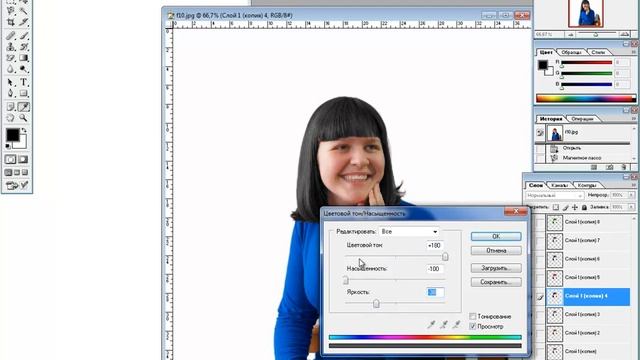This screenshot has width=640, height=360.
Task: Open the Непрозр. opacity arrow
Action: [x=630, y=196]
